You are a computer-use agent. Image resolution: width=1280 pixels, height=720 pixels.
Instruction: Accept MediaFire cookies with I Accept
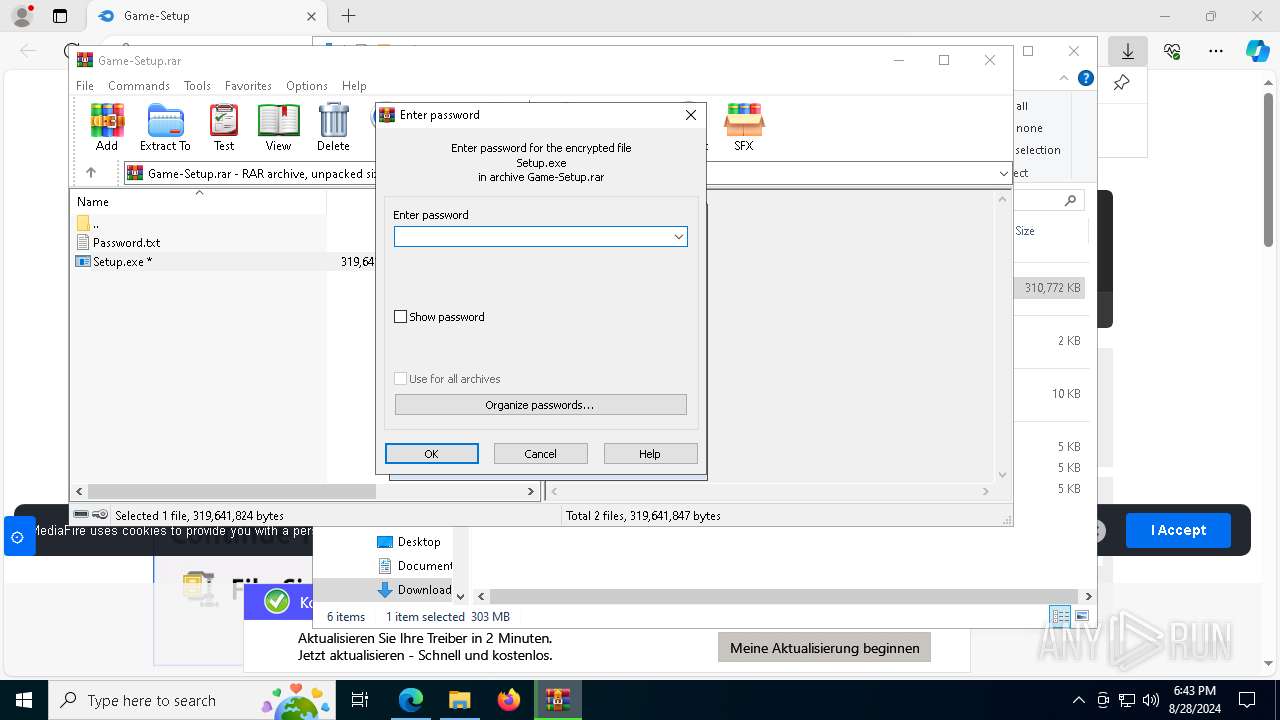tap(1178, 530)
